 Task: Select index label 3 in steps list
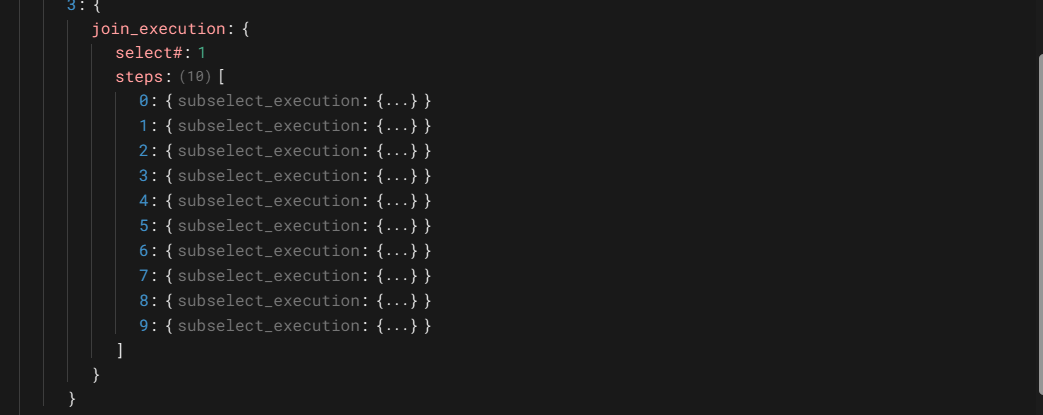click(x=144, y=176)
